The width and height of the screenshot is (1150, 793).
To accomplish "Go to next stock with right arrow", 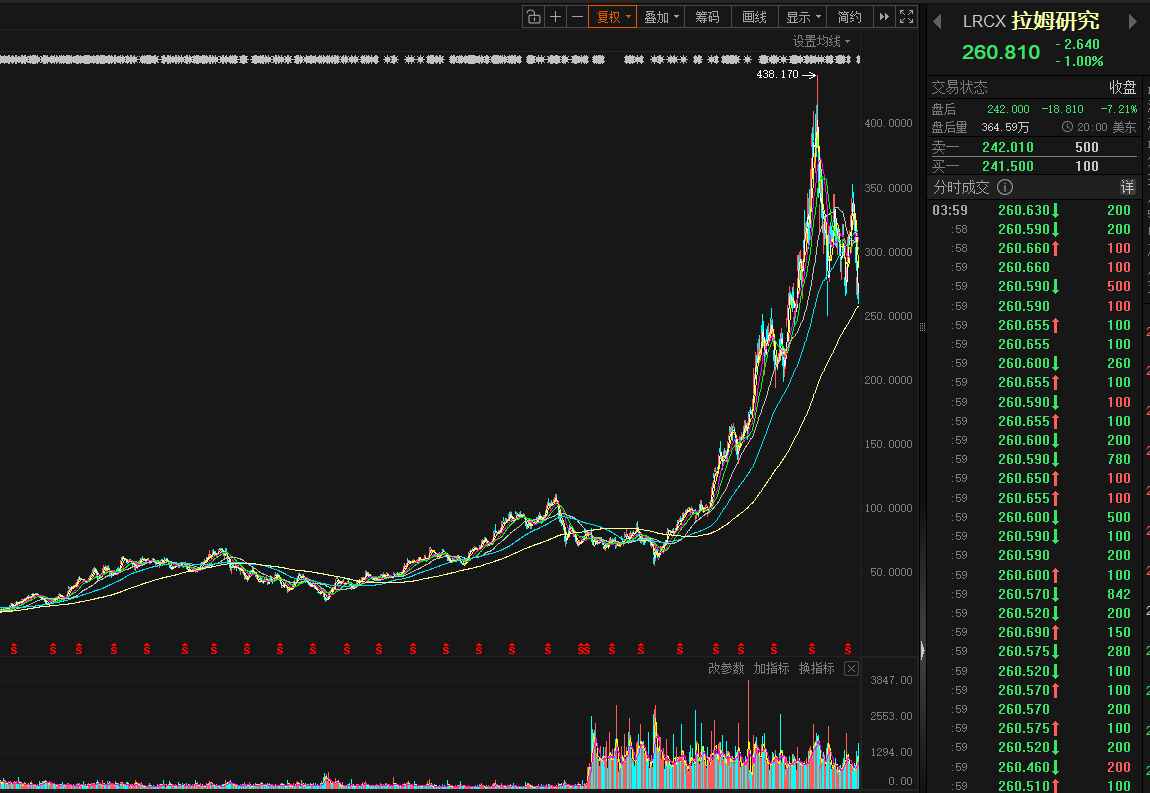I will (1132, 22).
